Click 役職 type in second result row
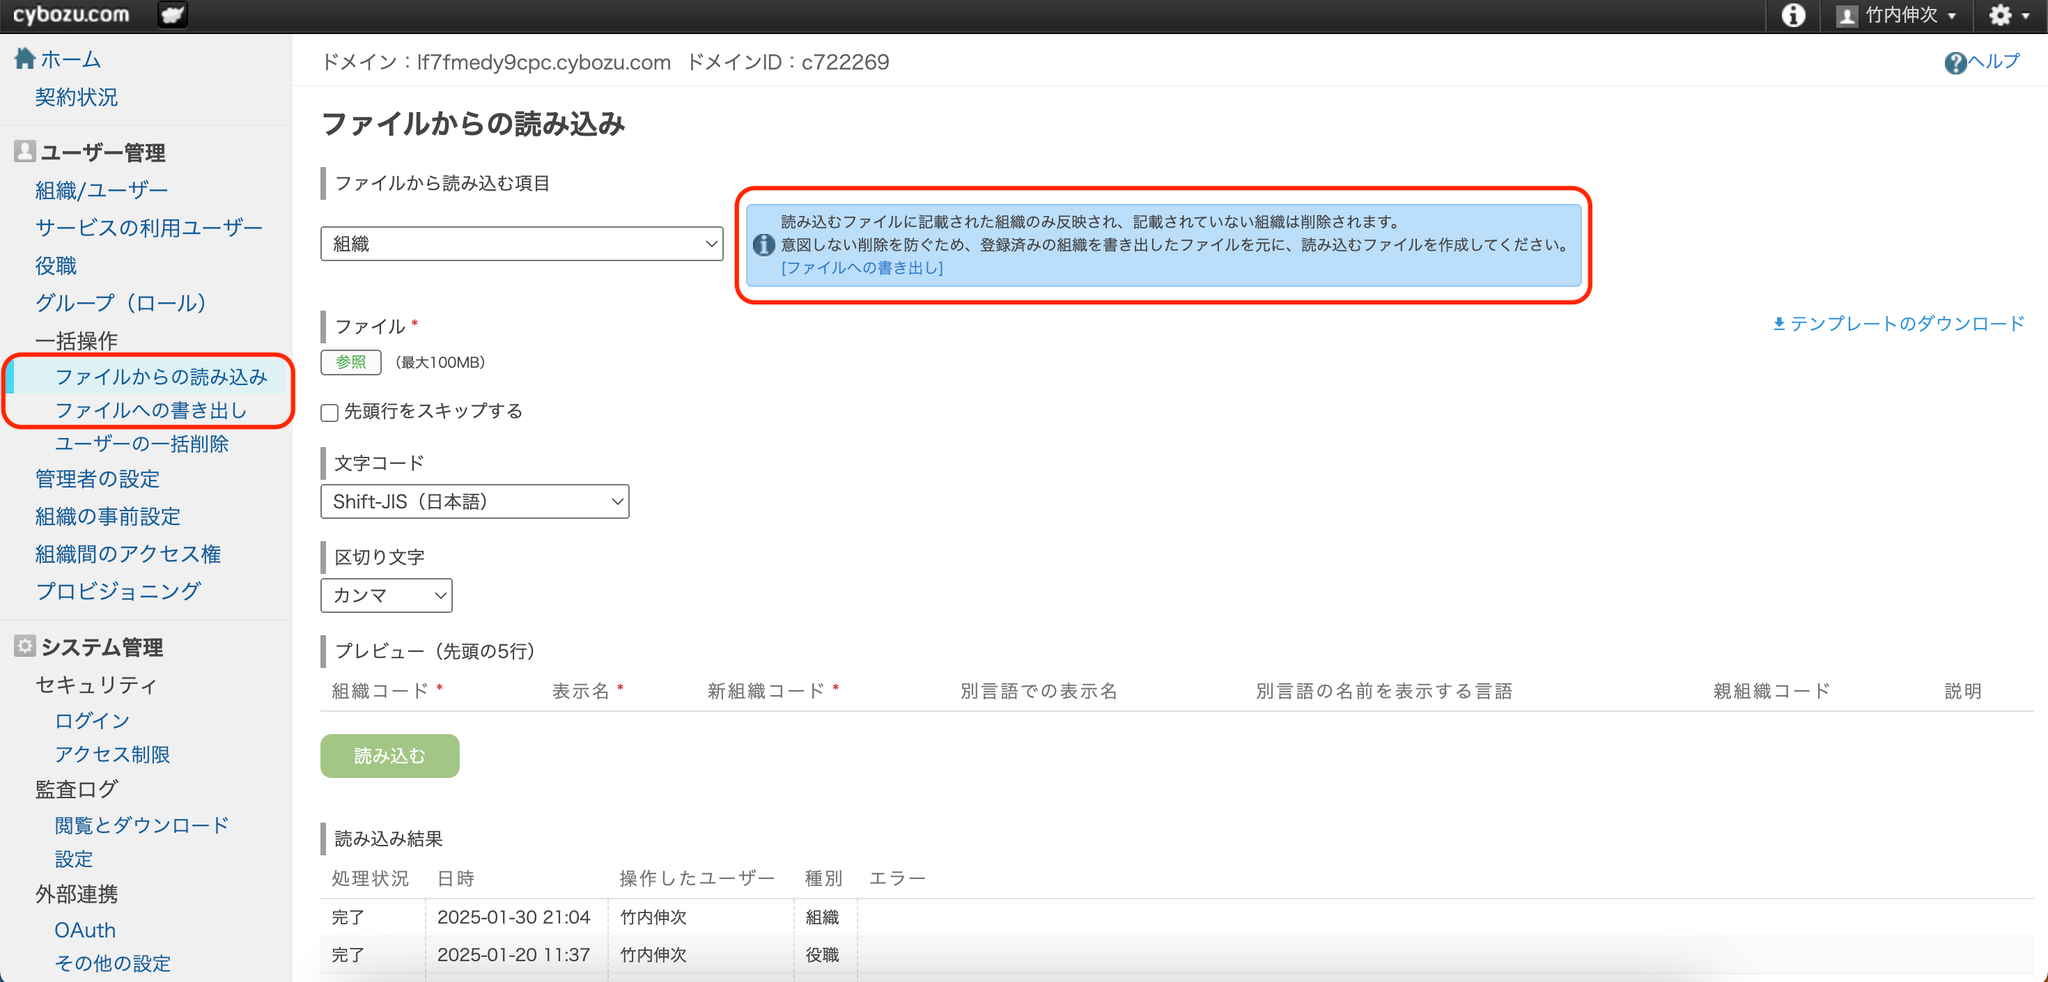 click(x=822, y=955)
